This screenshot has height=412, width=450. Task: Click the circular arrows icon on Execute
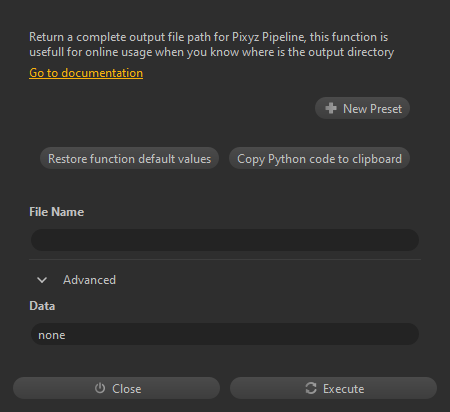[311, 388]
